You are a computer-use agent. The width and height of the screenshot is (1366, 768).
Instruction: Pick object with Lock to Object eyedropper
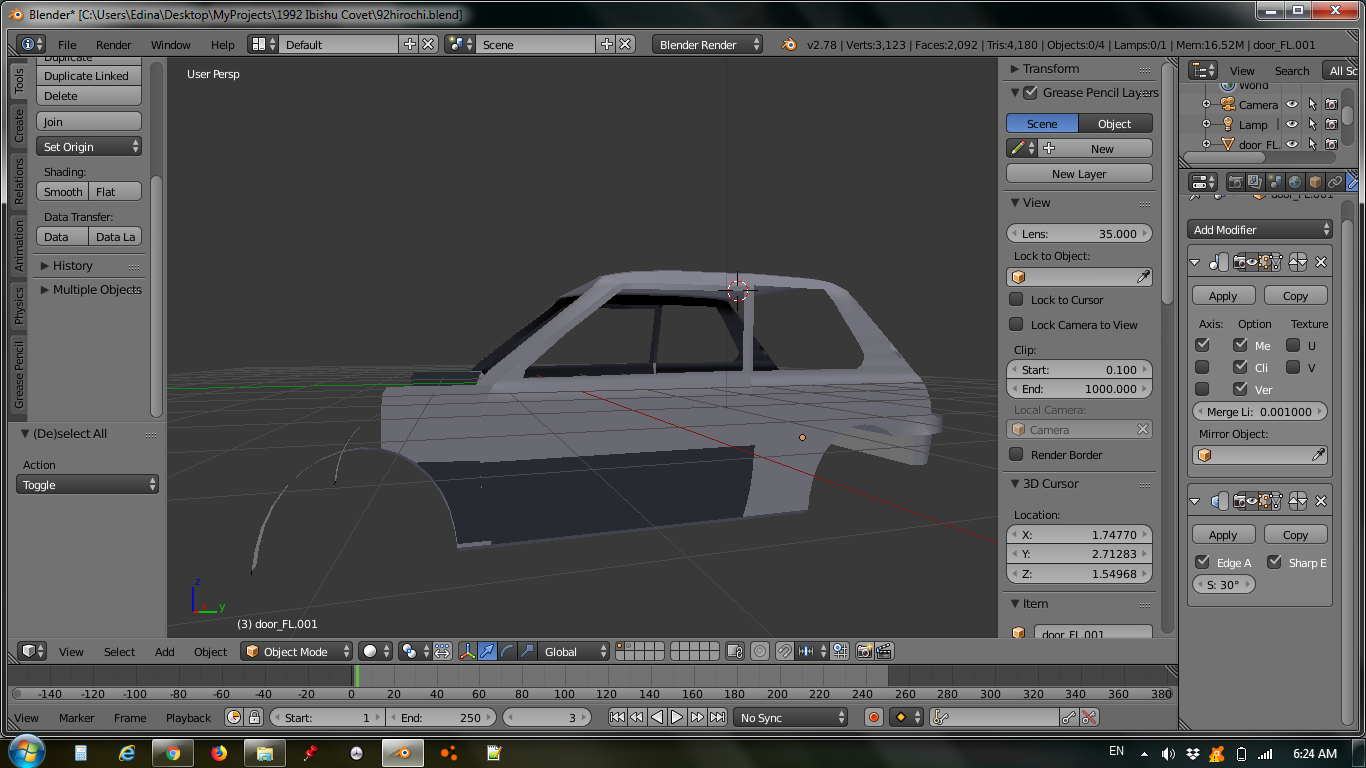(x=1143, y=277)
